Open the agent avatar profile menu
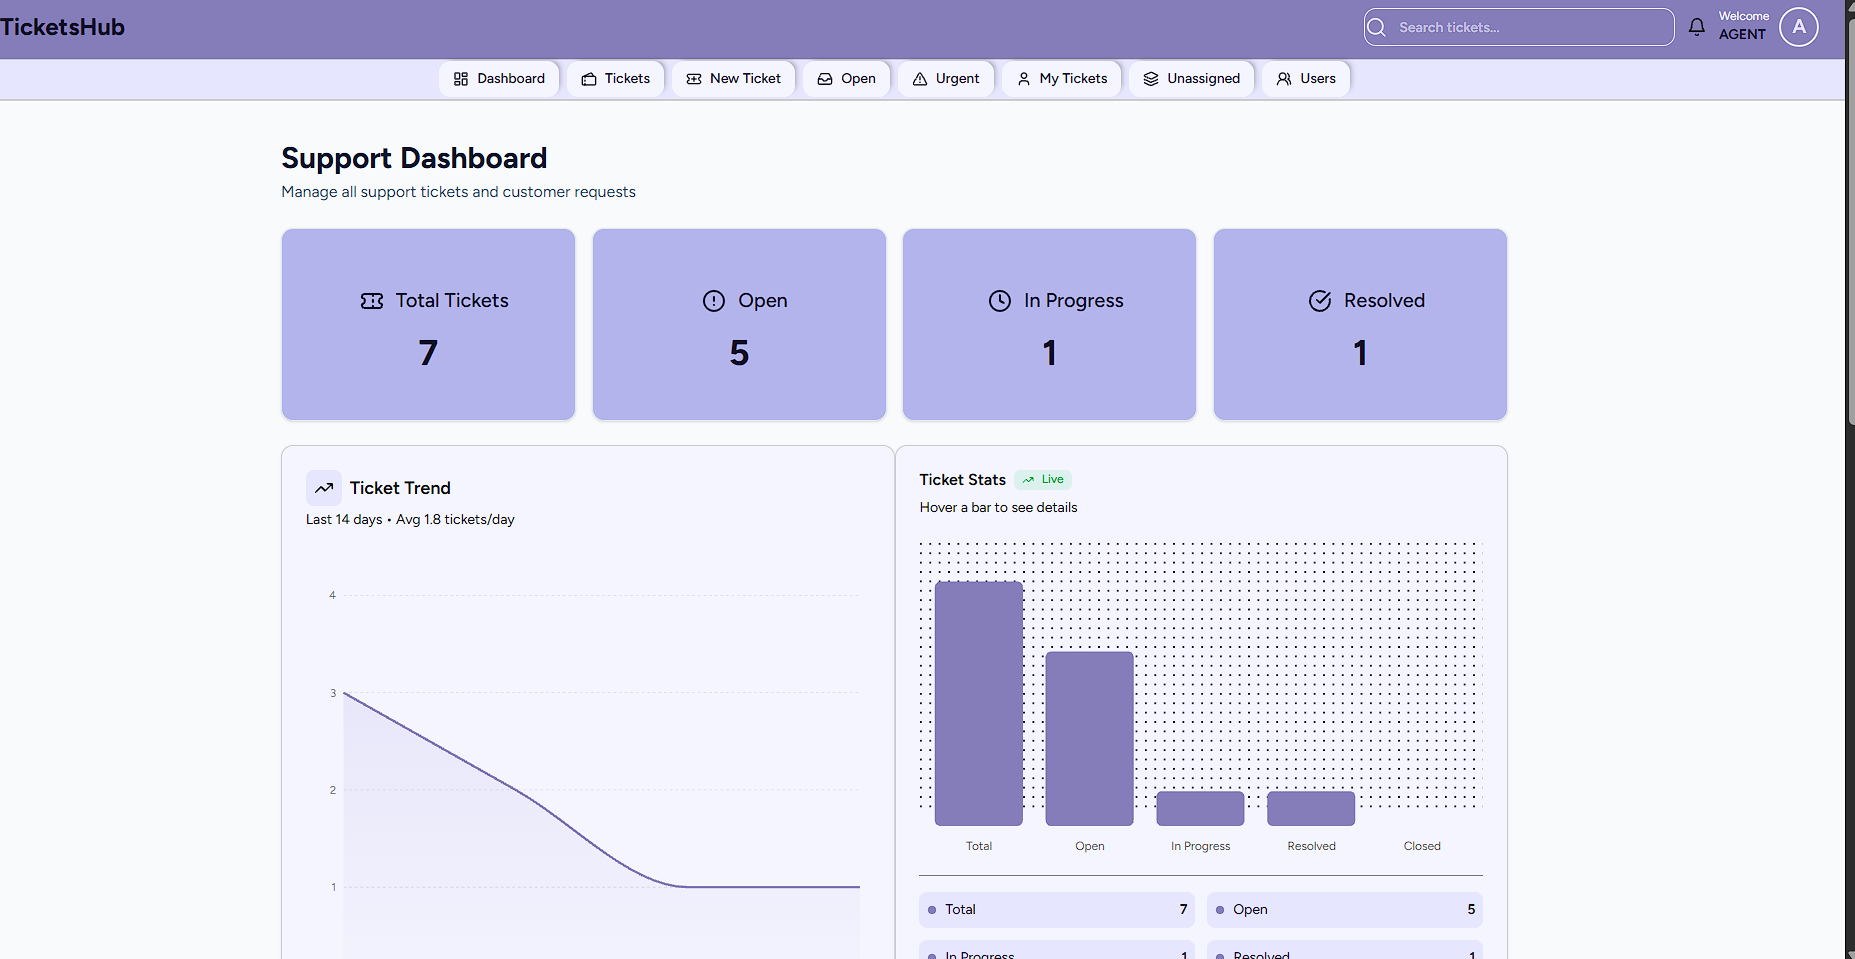 click(1798, 26)
